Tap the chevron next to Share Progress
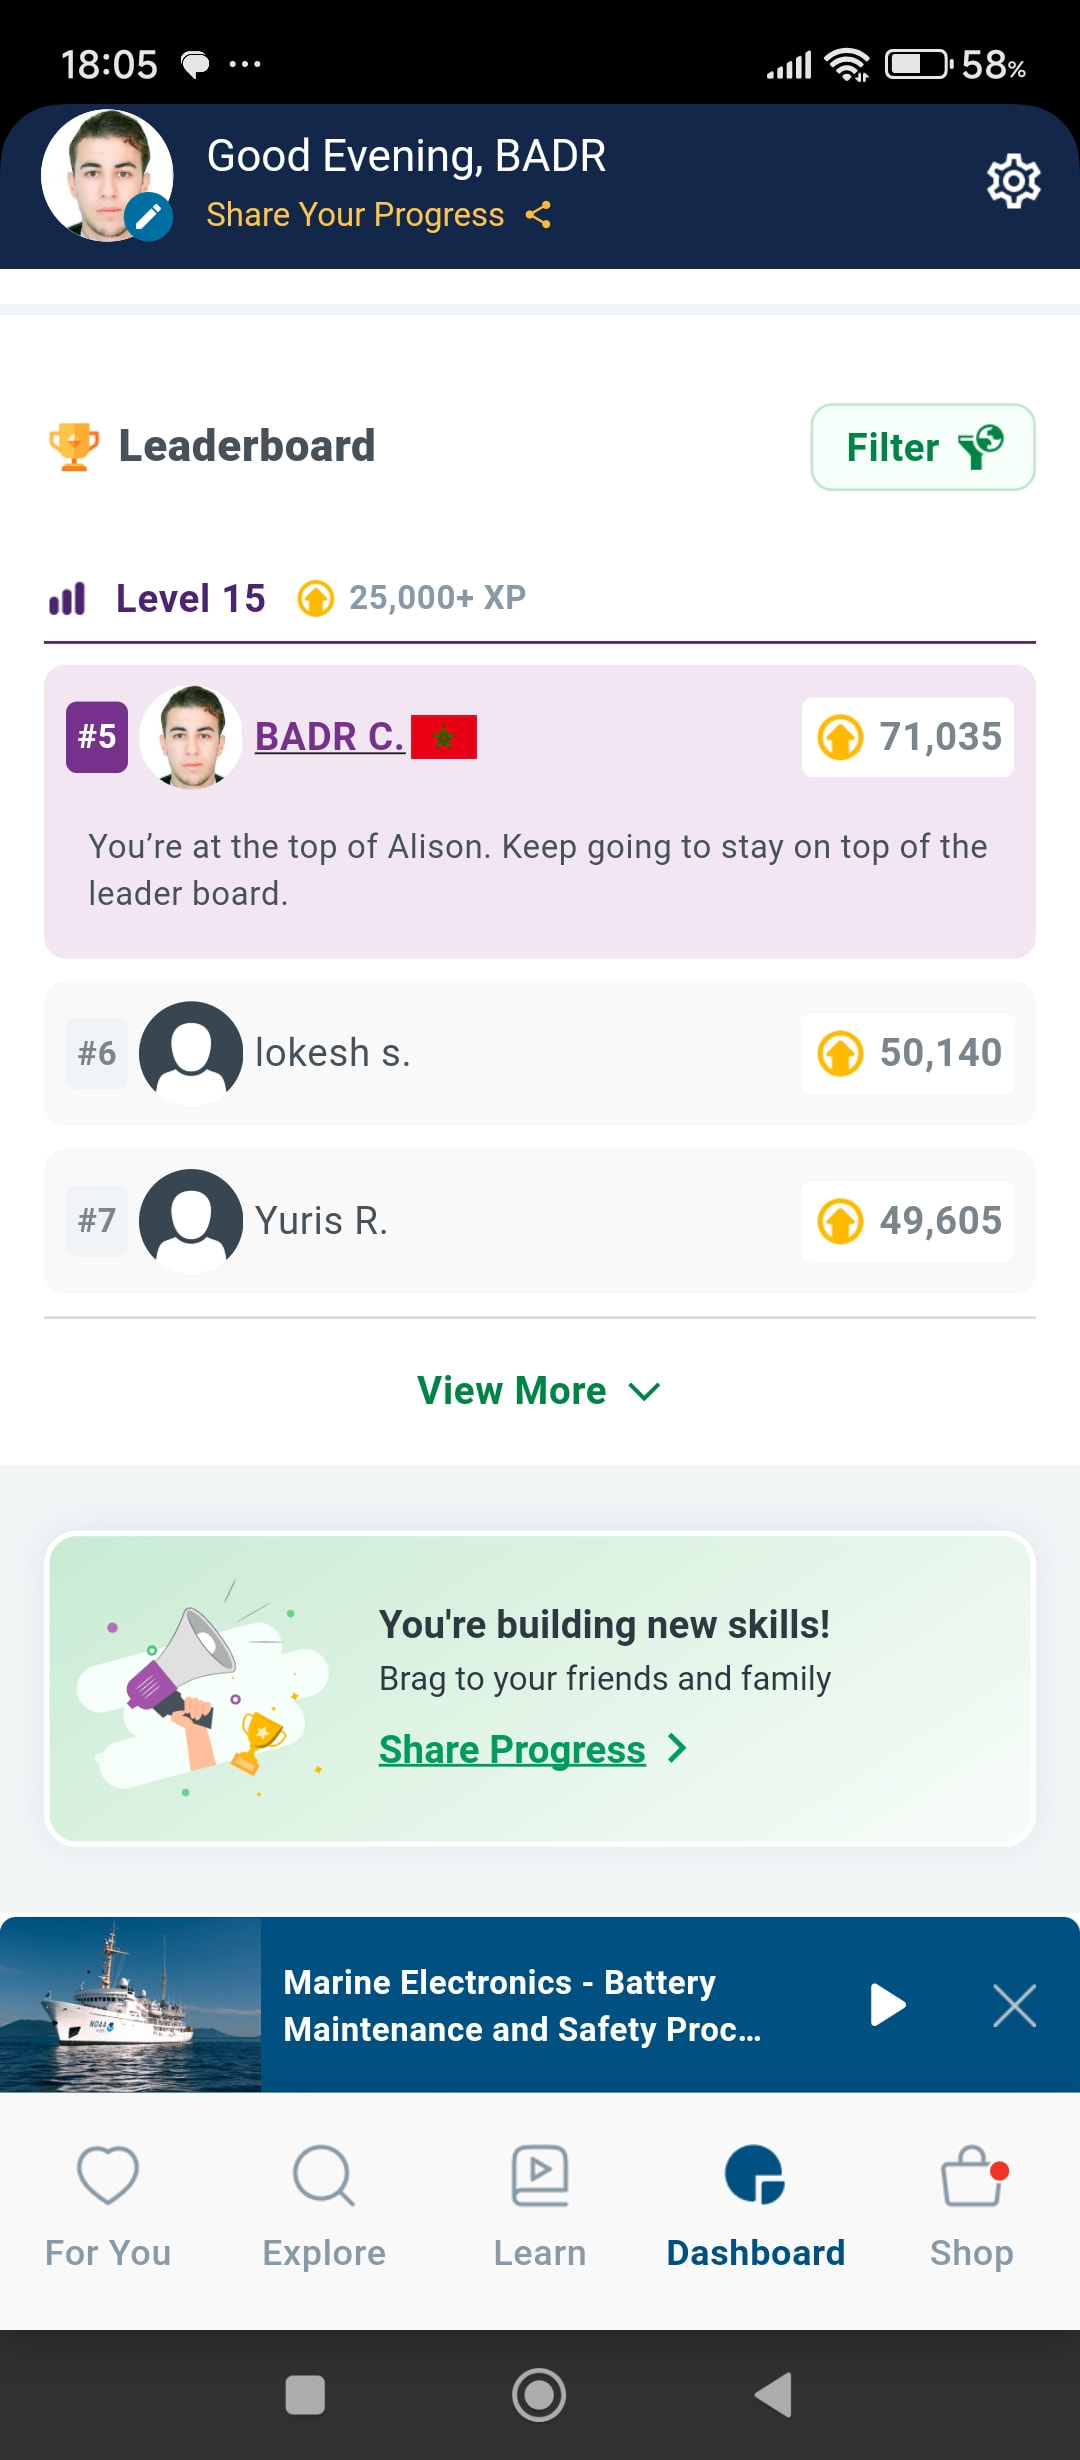 coord(677,1748)
